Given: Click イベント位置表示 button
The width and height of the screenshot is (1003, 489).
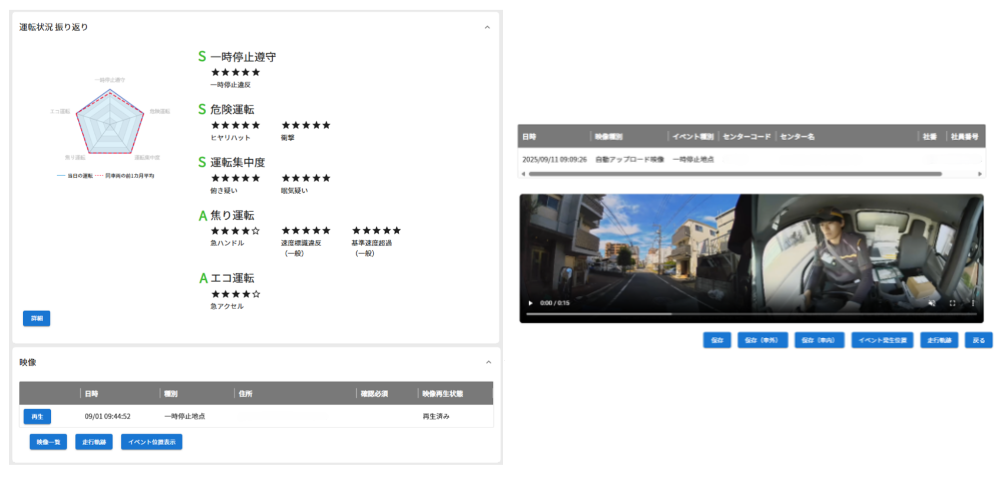Looking at the screenshot, I should [x=151, y=442].
